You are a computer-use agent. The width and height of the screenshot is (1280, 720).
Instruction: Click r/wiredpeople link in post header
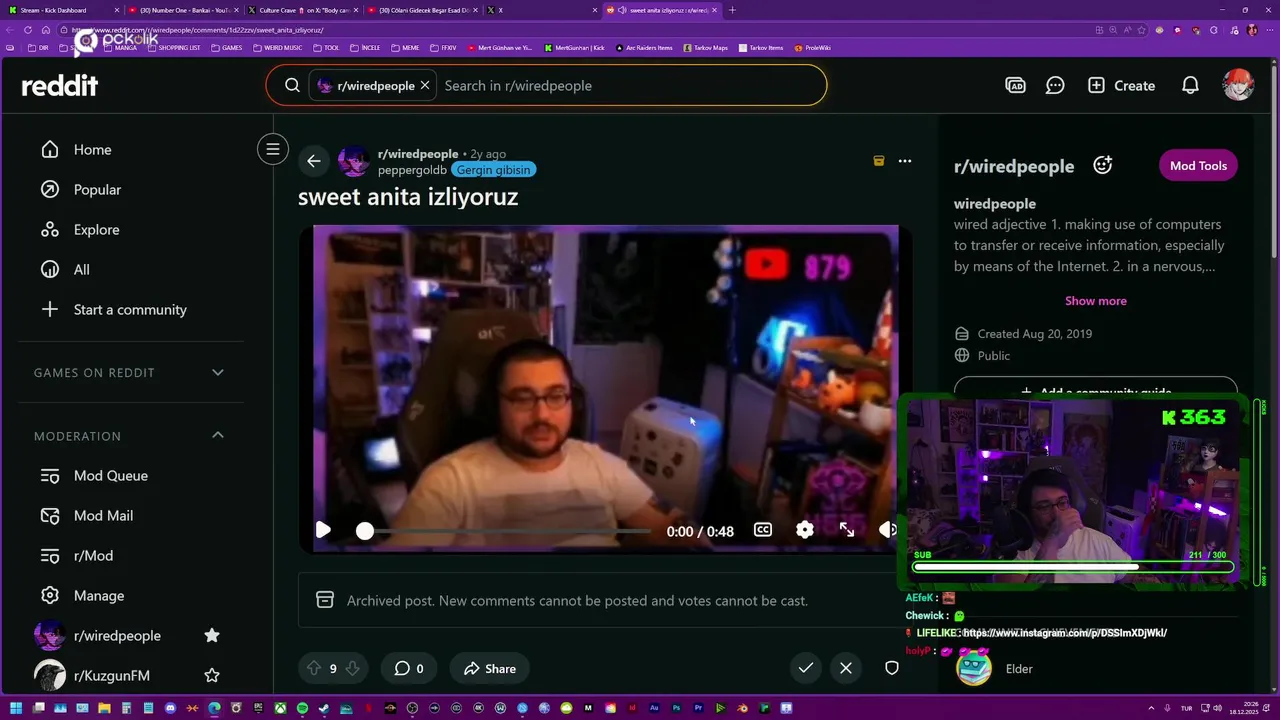pyautogui.click(x=418, y=154)
